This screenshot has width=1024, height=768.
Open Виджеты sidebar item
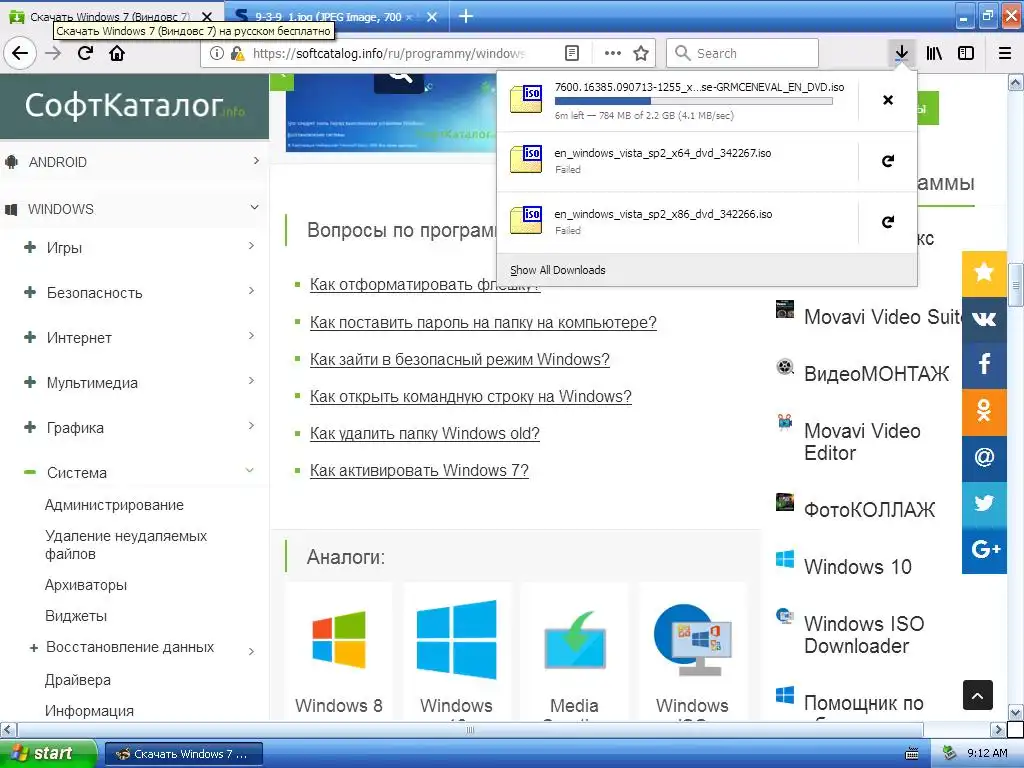click(x=76, y=616)
